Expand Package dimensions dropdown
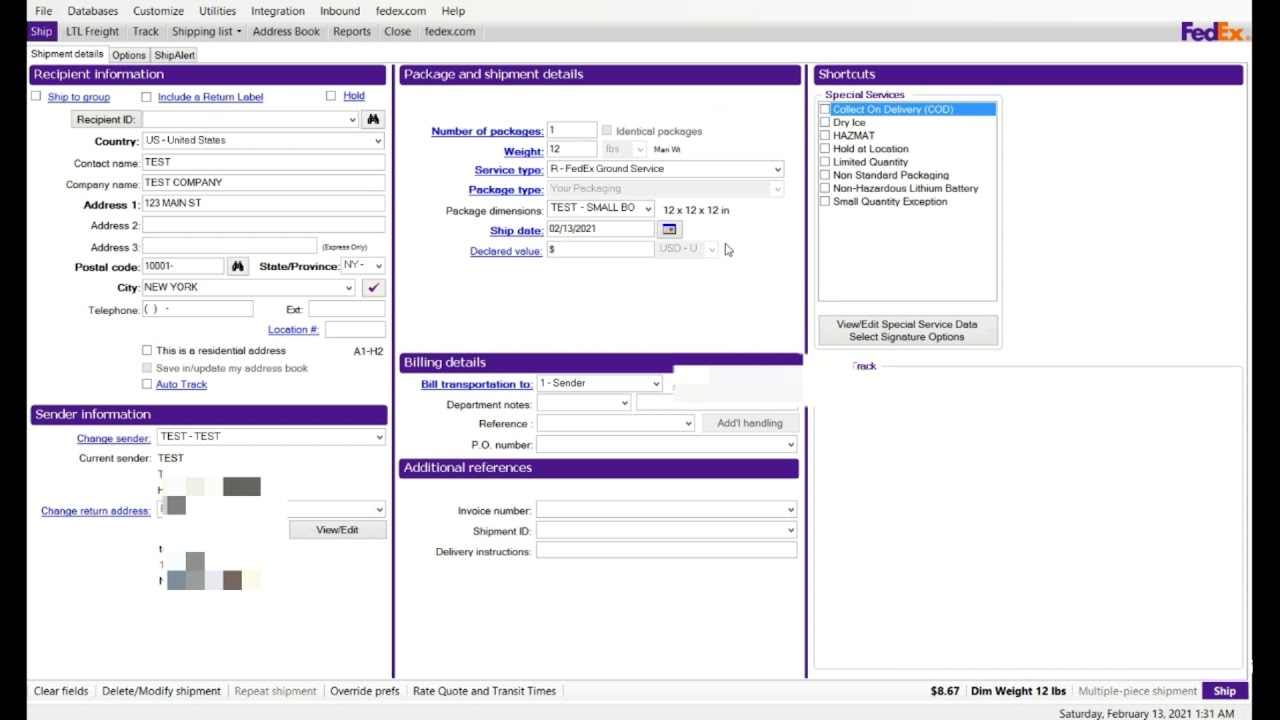 (x=648, y=209)
